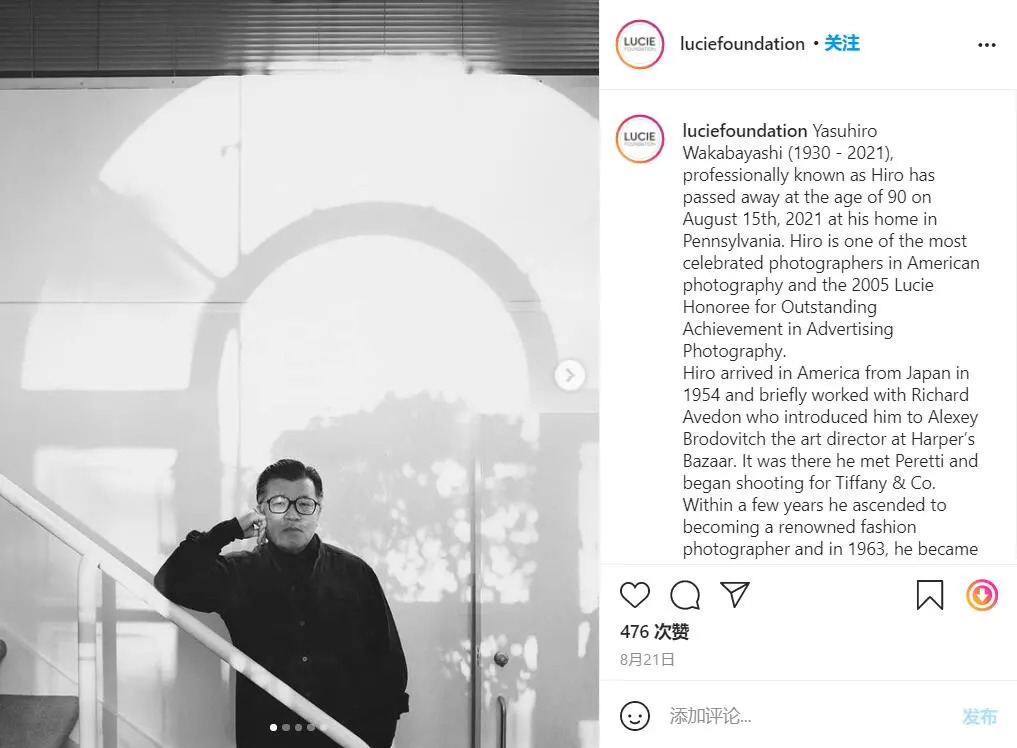Follow luciefoundation via 关注 button

(x=842, y=43)
